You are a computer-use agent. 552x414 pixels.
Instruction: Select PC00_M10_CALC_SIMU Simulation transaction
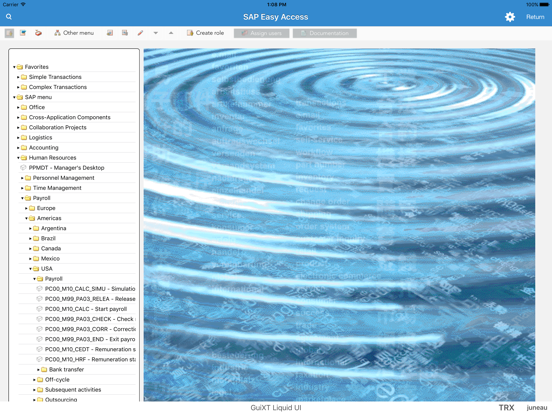[90, 289]
